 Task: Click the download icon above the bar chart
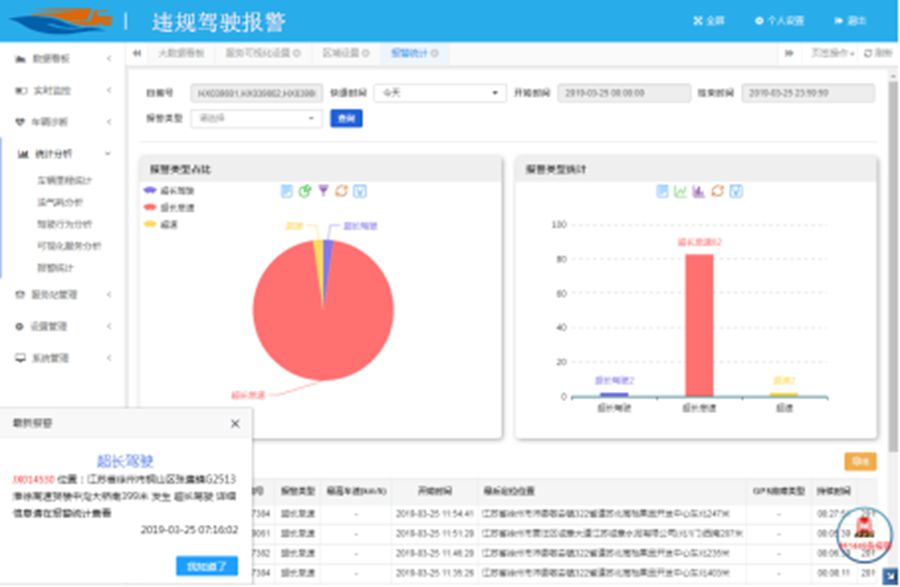click(736, 191)
